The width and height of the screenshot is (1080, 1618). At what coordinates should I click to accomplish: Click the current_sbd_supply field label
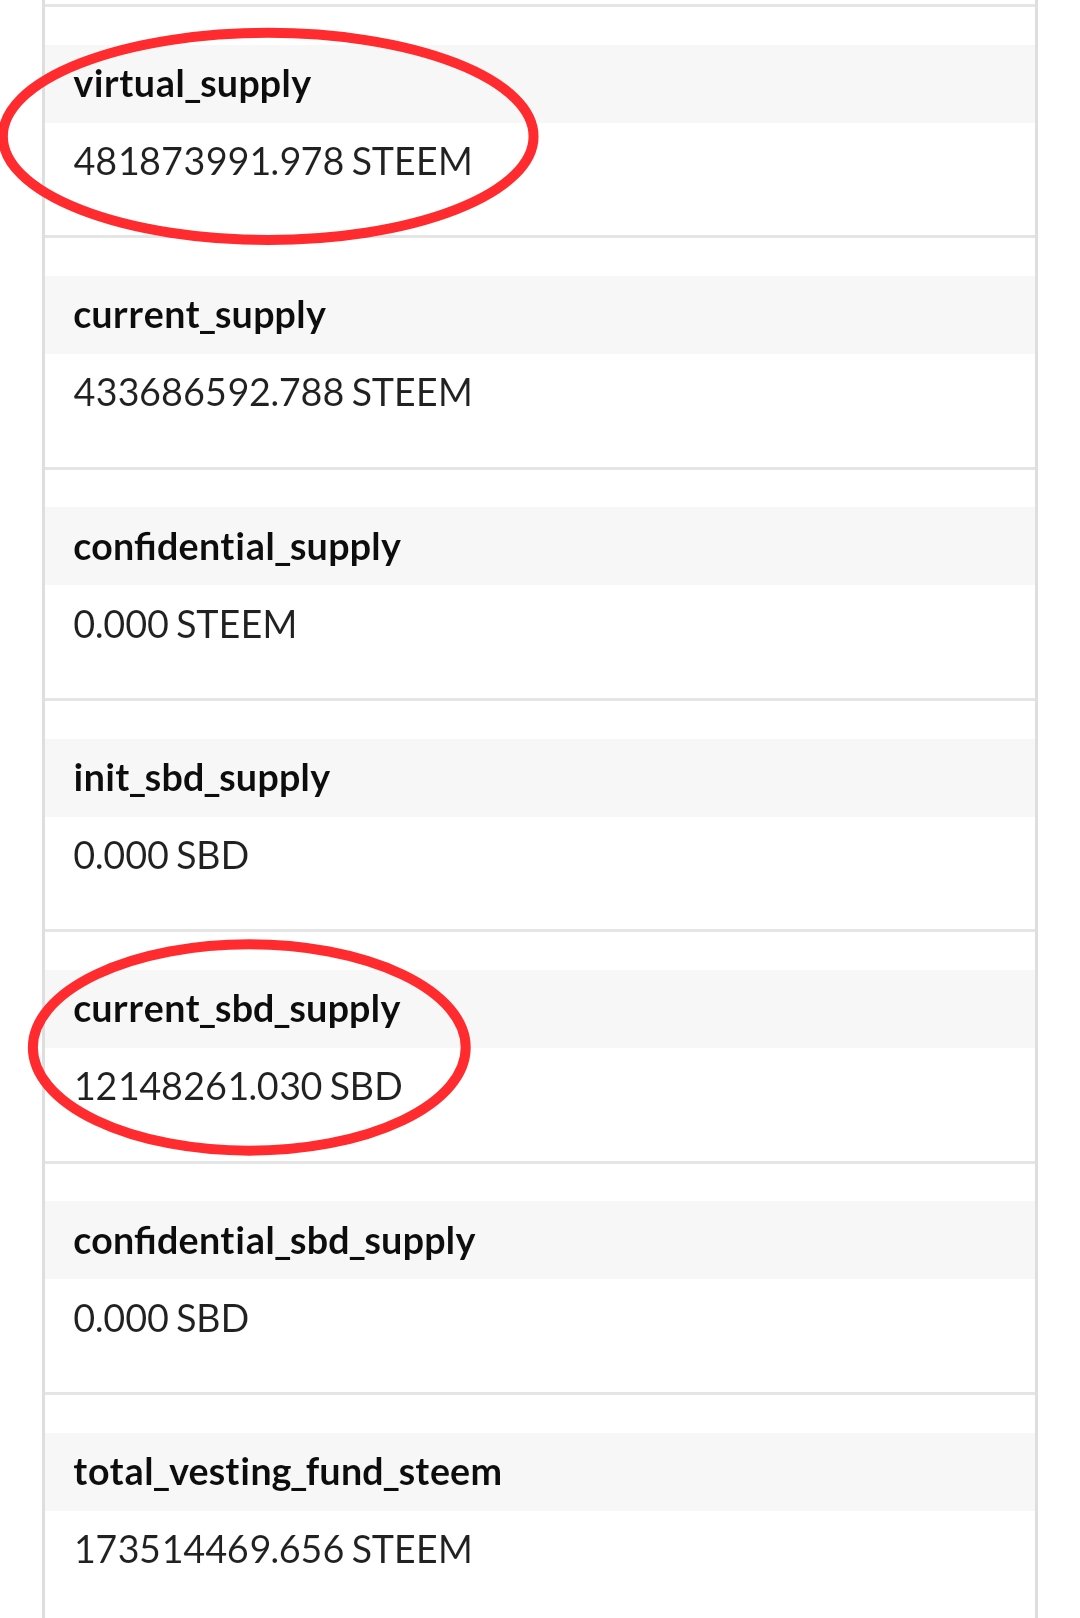[237, 1010]
